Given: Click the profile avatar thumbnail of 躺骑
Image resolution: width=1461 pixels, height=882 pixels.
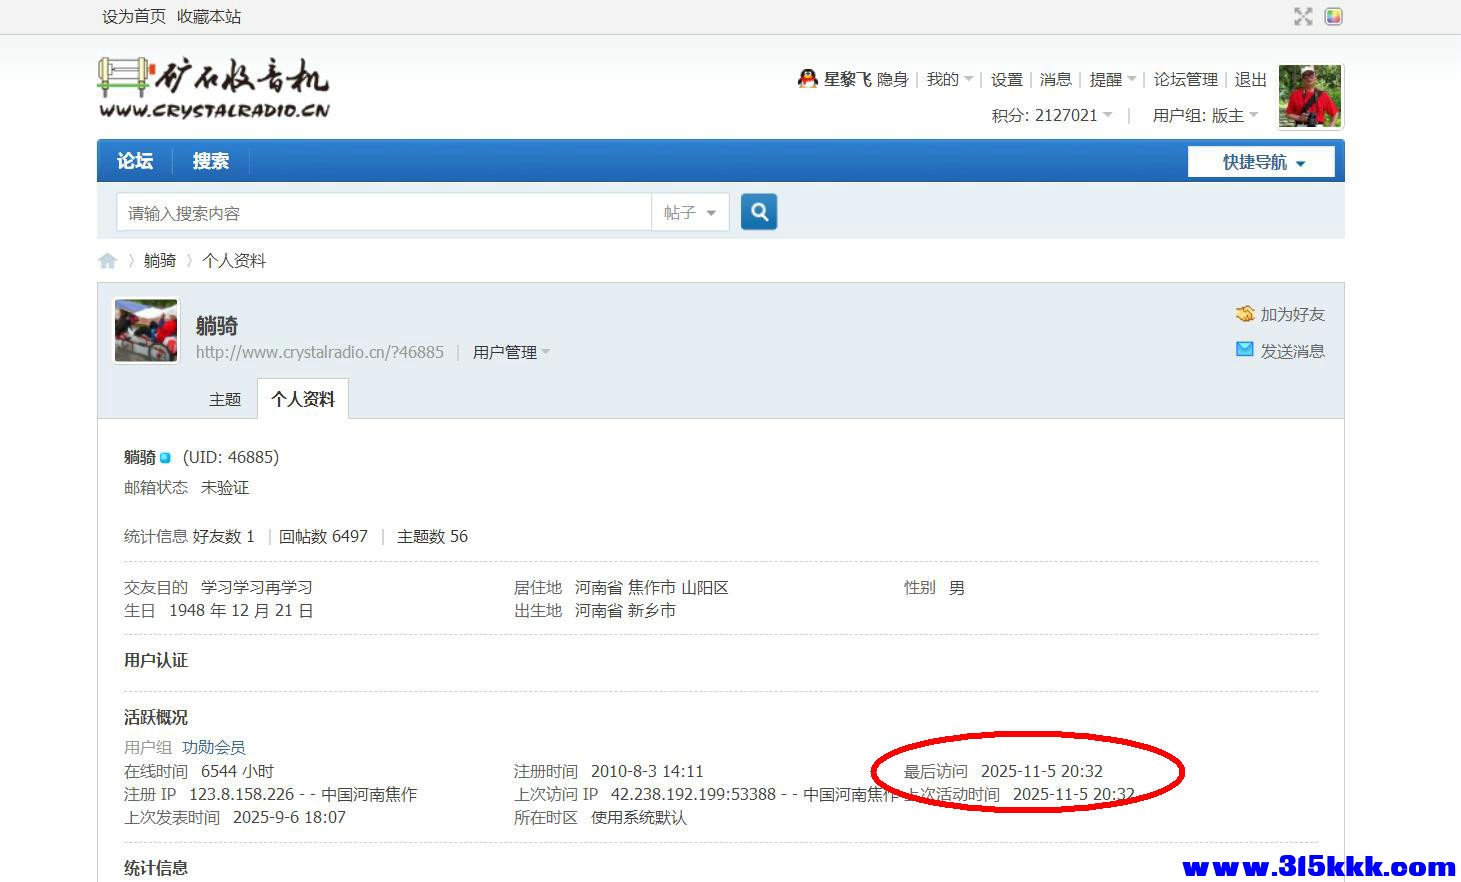Looking at the screenshot, I should click(145, 330).
